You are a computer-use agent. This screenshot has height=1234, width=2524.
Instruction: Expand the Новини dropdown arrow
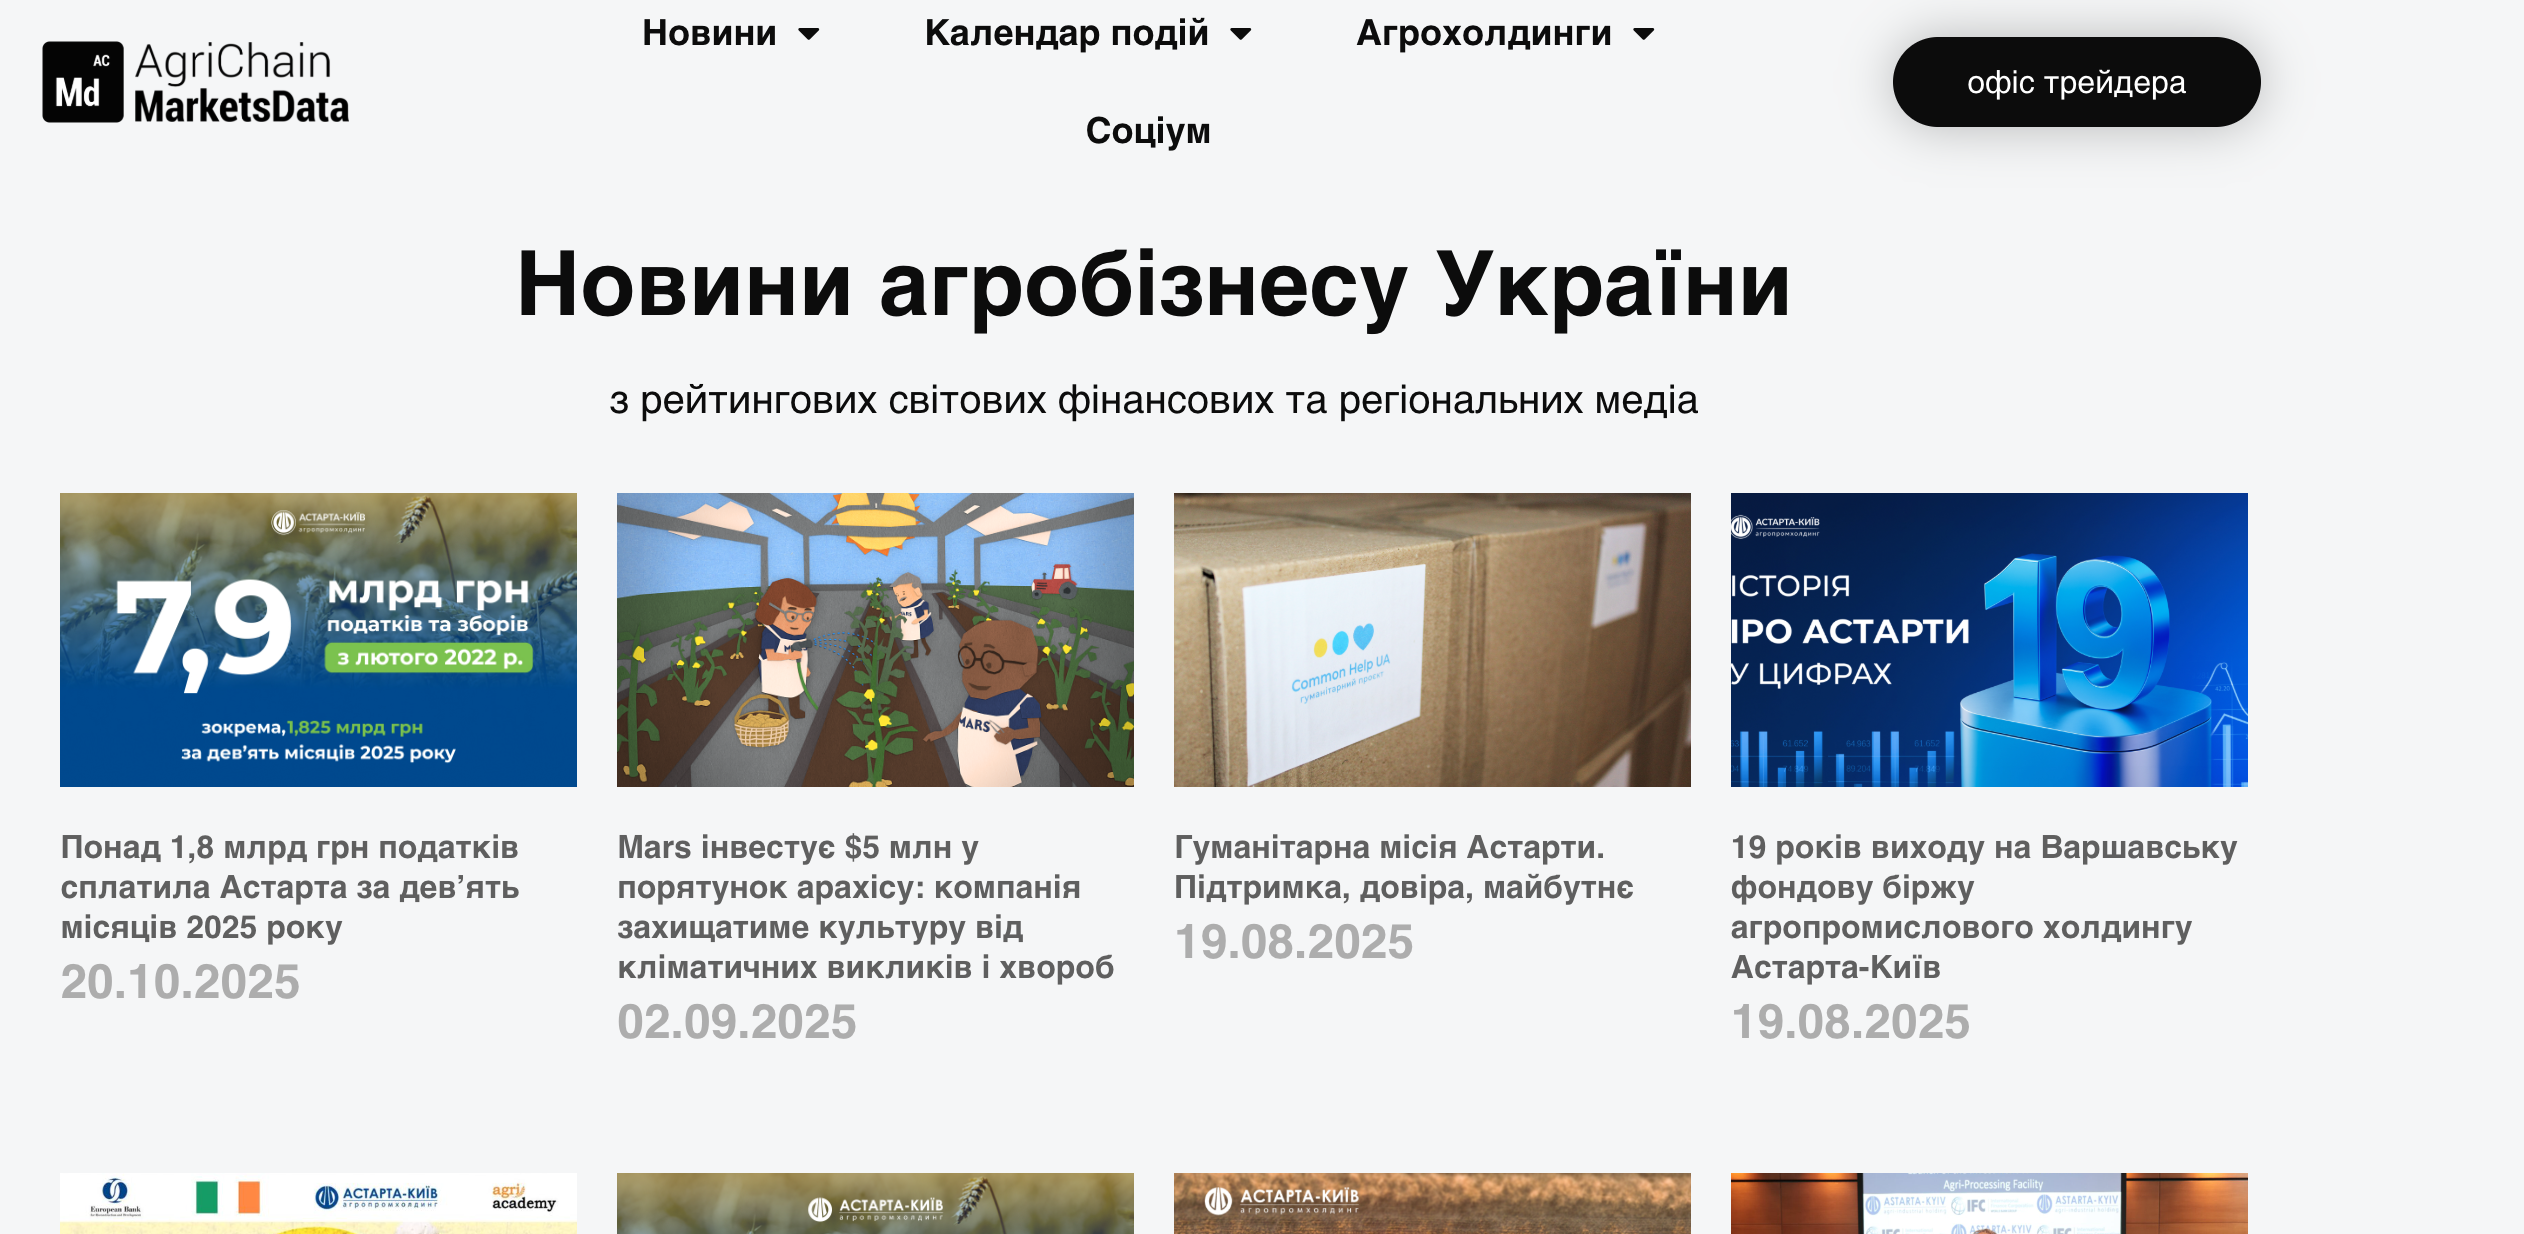click(x=809, y=35)
